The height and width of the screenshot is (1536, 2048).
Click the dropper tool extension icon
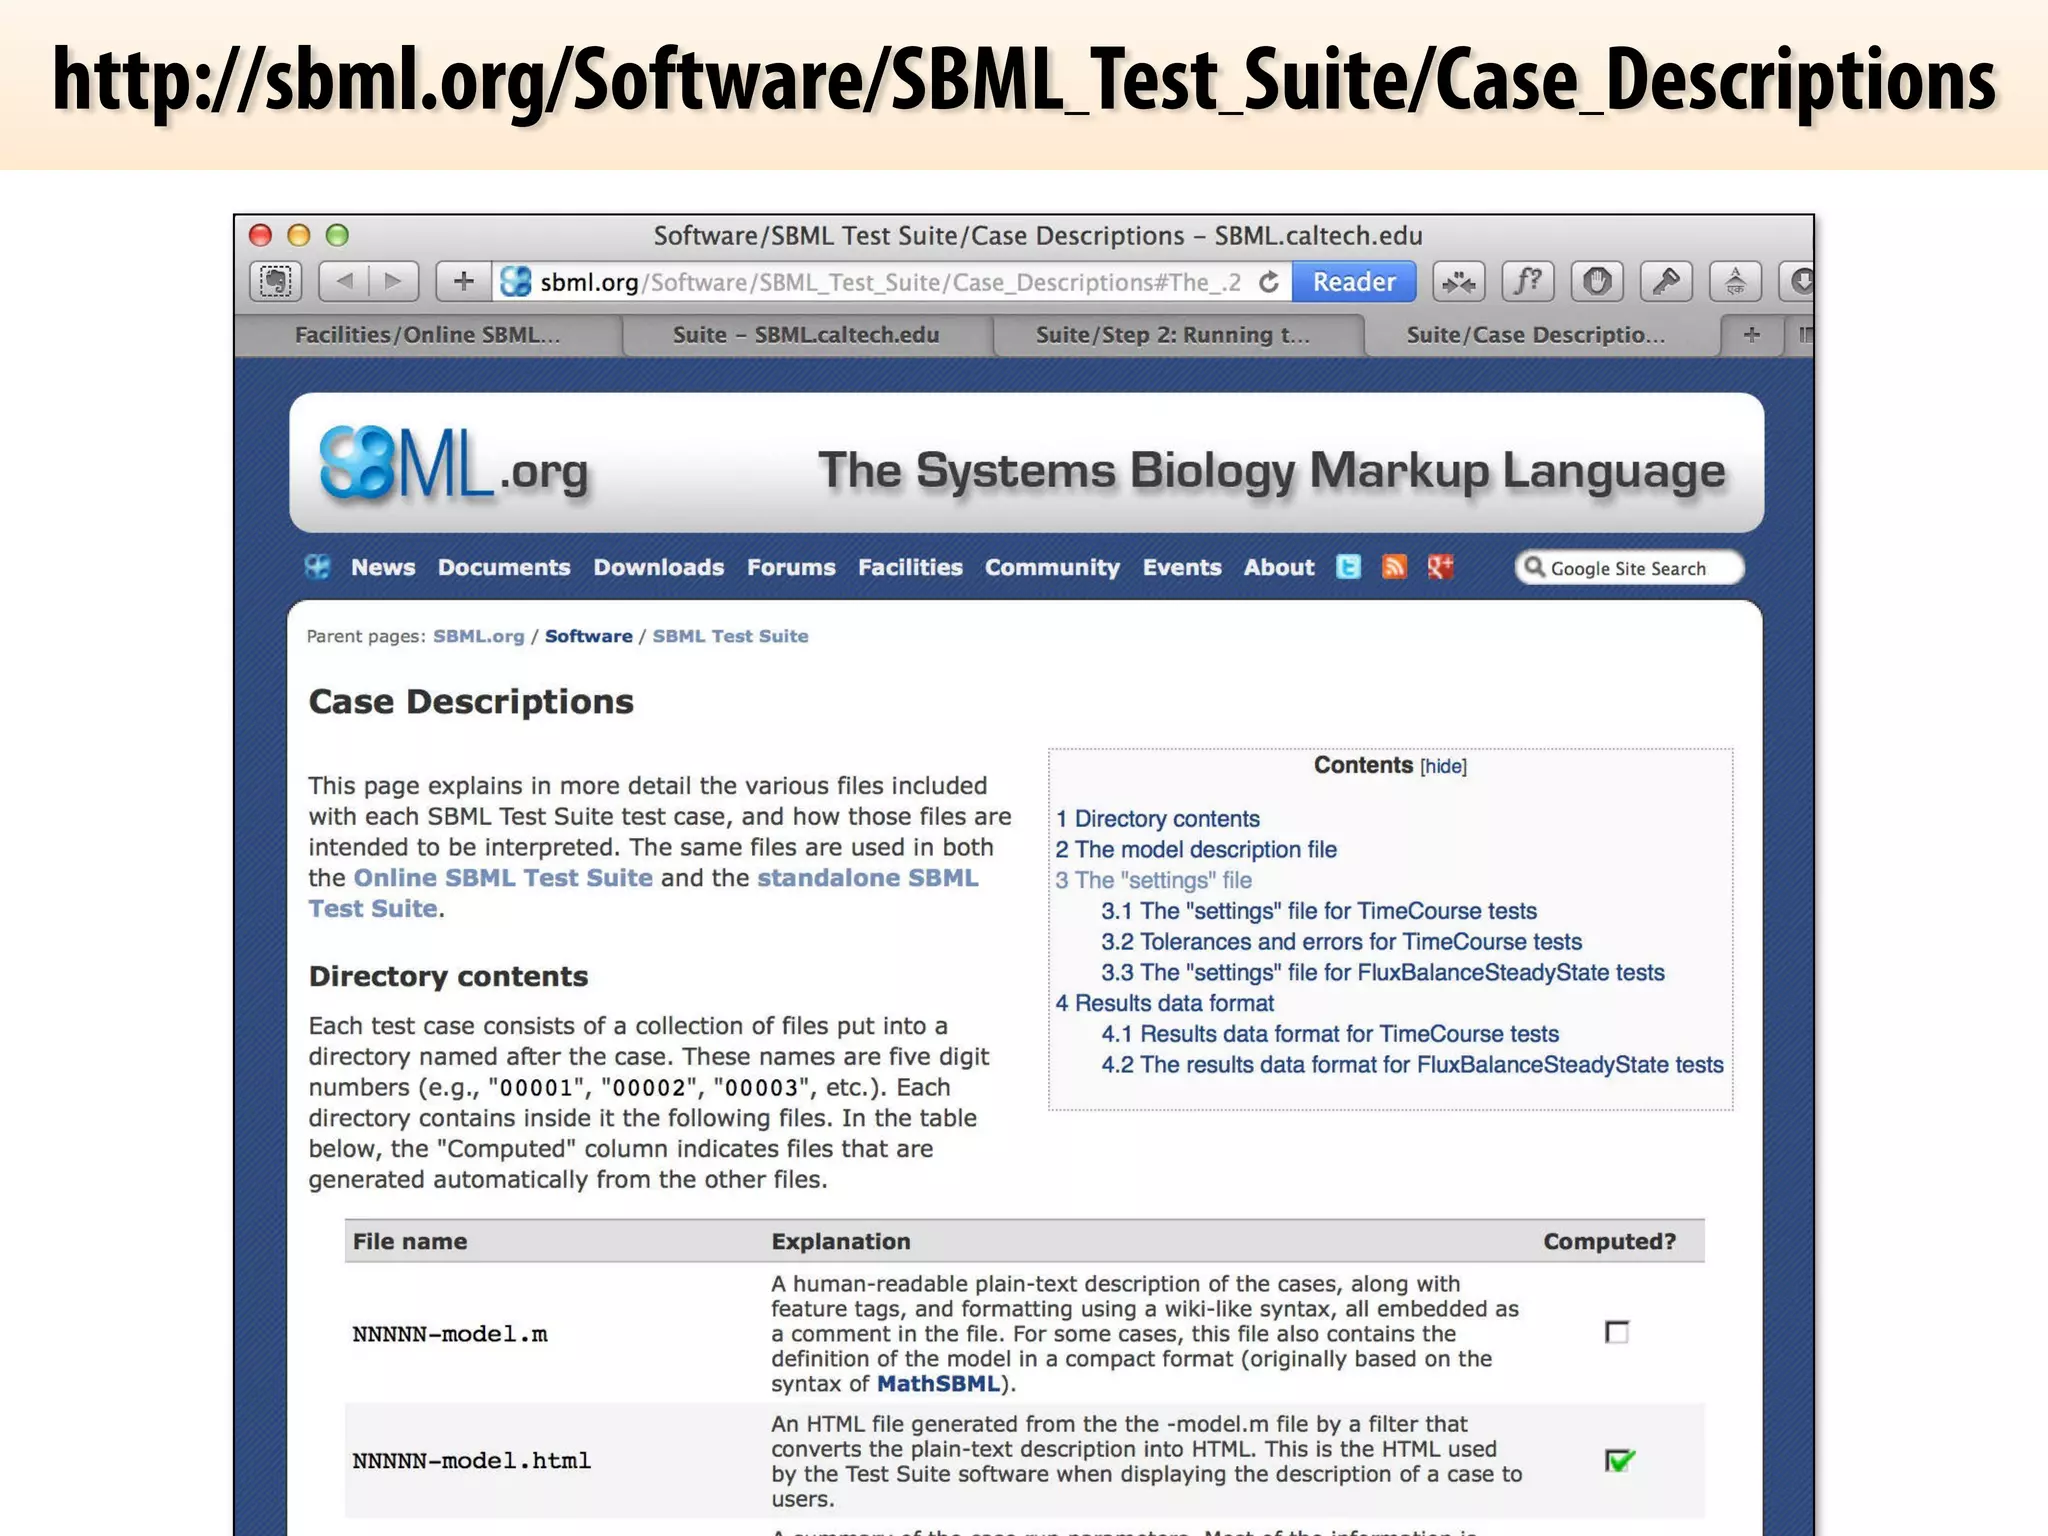pyautogui.click(x=1666, y=282)
